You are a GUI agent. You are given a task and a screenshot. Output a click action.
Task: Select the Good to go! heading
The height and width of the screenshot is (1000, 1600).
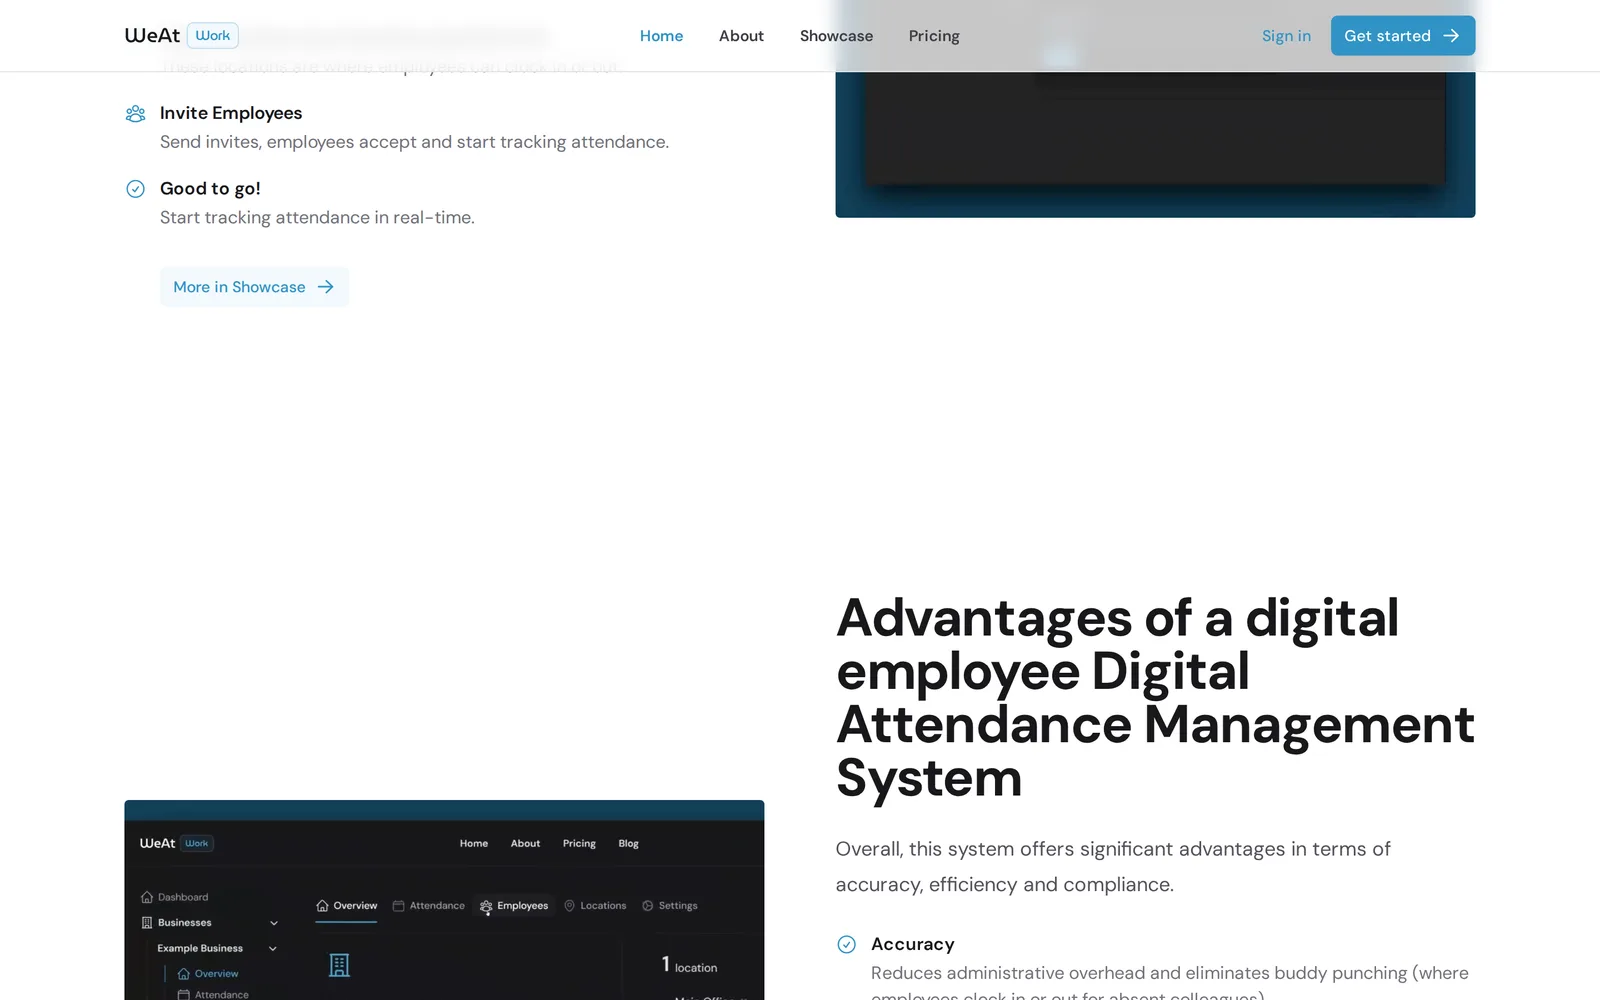click(210, 189)
